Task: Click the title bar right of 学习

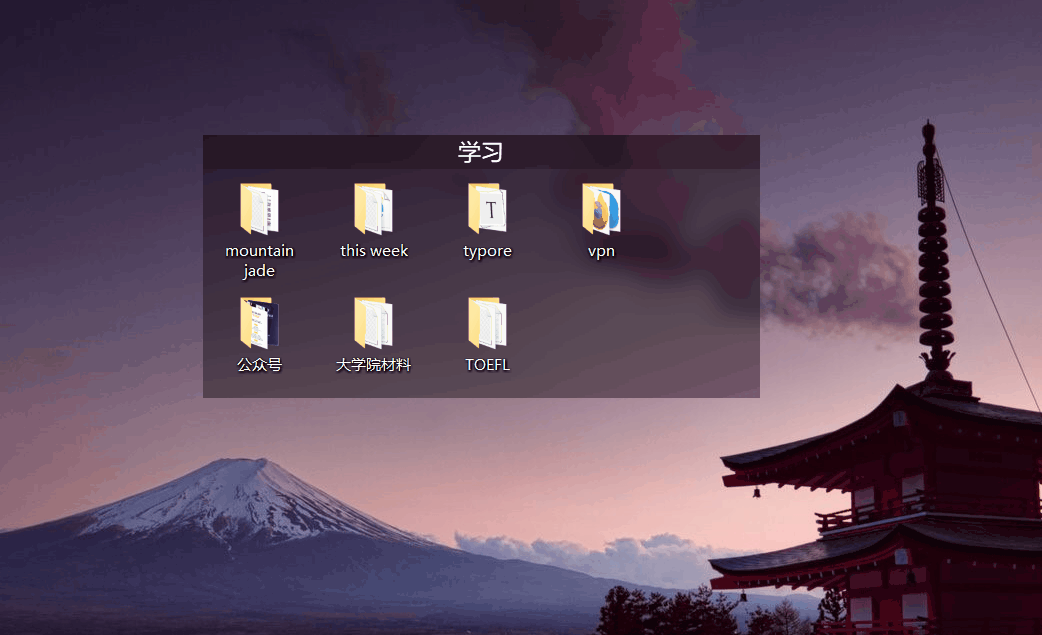Action: pyautogui.click(x=640, y=152)
